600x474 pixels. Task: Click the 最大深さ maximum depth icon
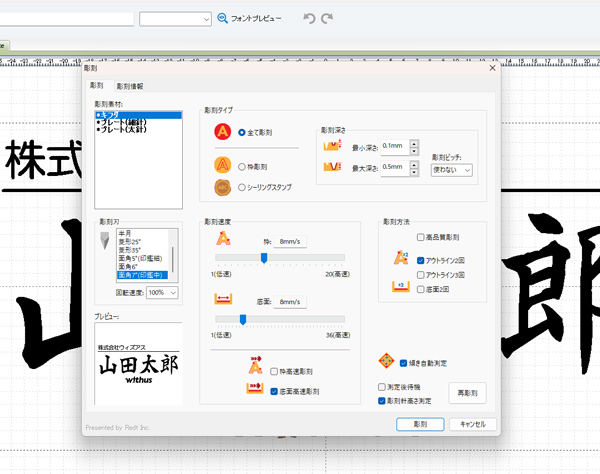pos(332,166)
